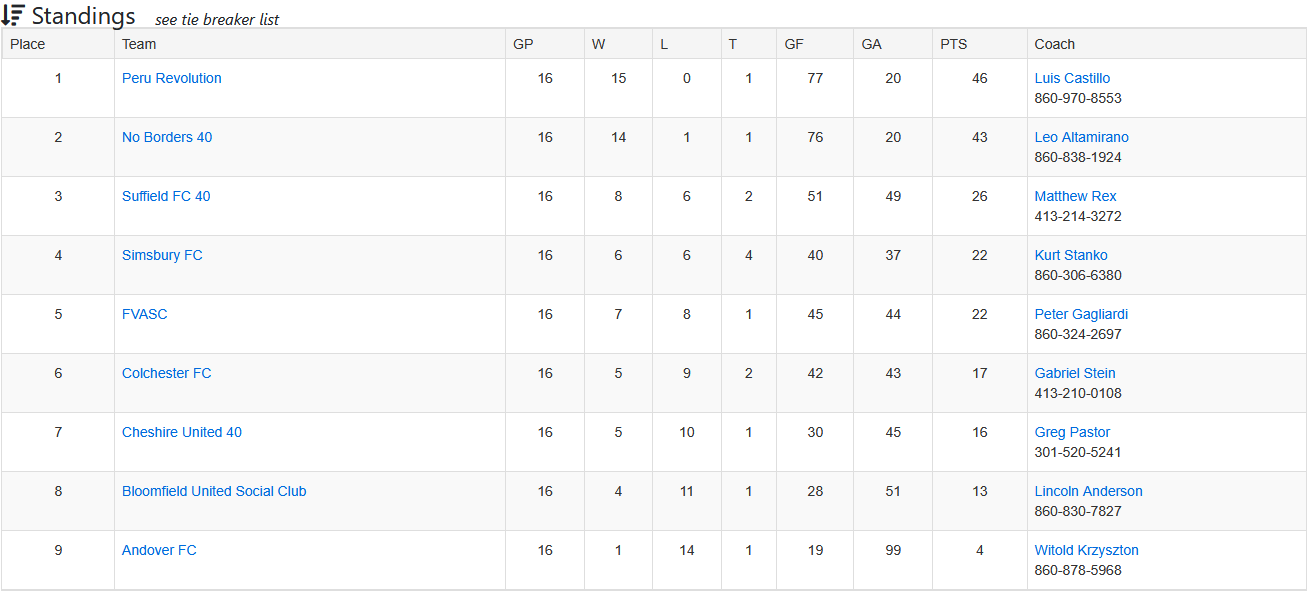Viewport: 1310px width, 593px height.
Task: Open Colchester FC team link
Action: click(167, 373)
